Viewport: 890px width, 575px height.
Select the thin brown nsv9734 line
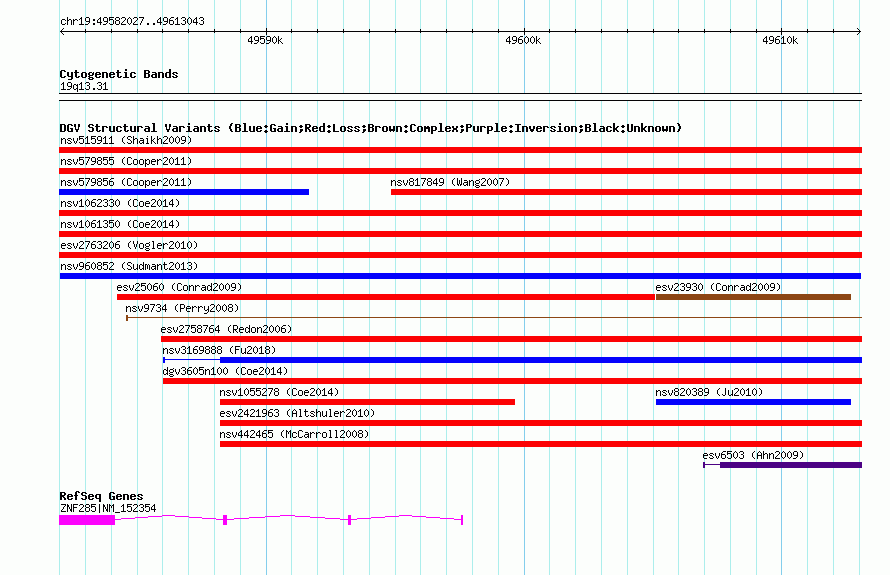coord(494,318)
